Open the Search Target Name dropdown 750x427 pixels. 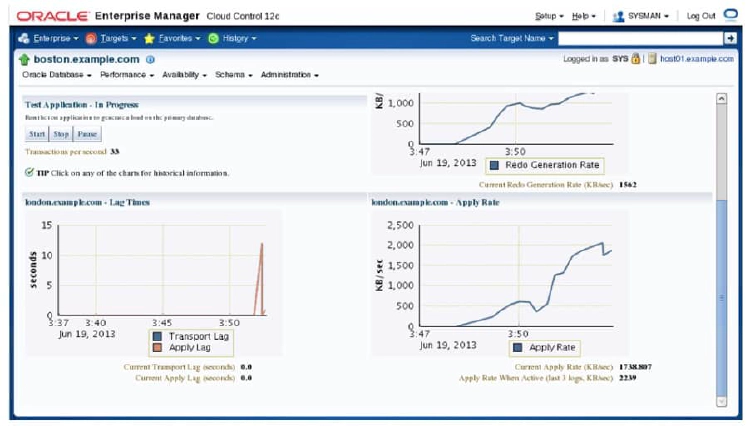(512, 38)
